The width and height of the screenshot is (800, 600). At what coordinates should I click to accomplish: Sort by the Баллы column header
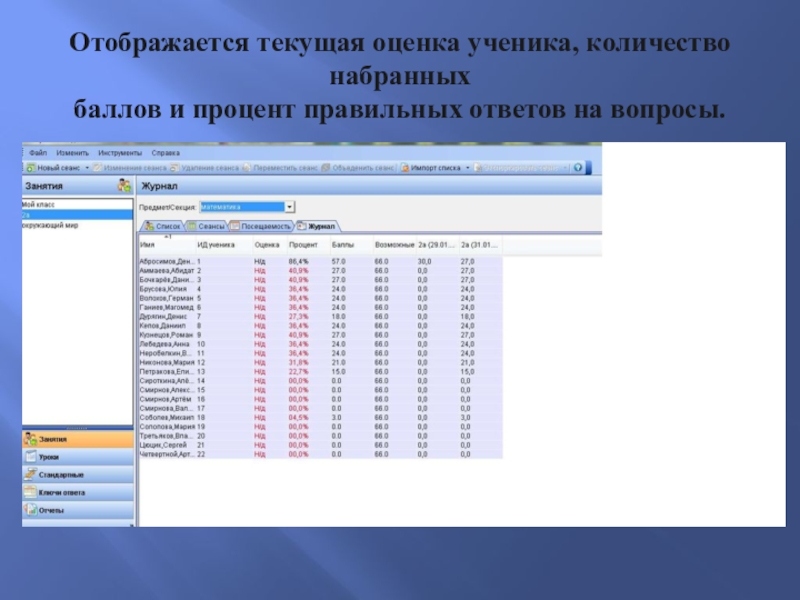pos(351,245)
